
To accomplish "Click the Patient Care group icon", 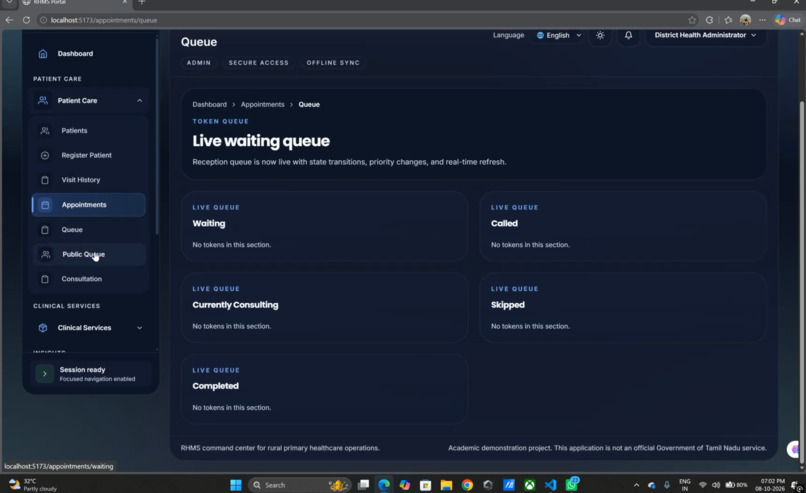I will [43, 100].
